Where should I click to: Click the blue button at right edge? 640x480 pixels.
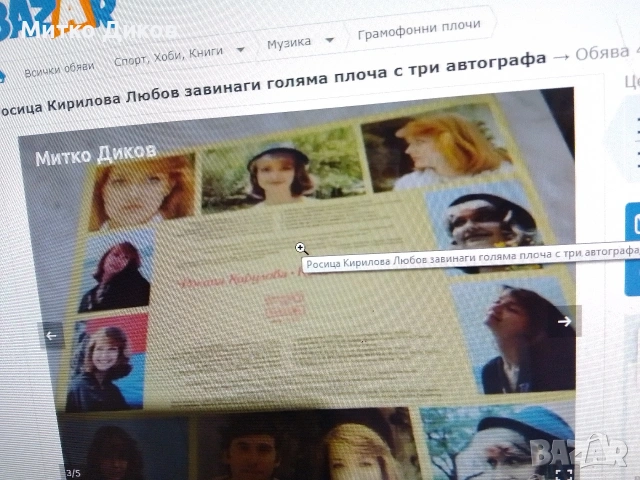point(632,249)
